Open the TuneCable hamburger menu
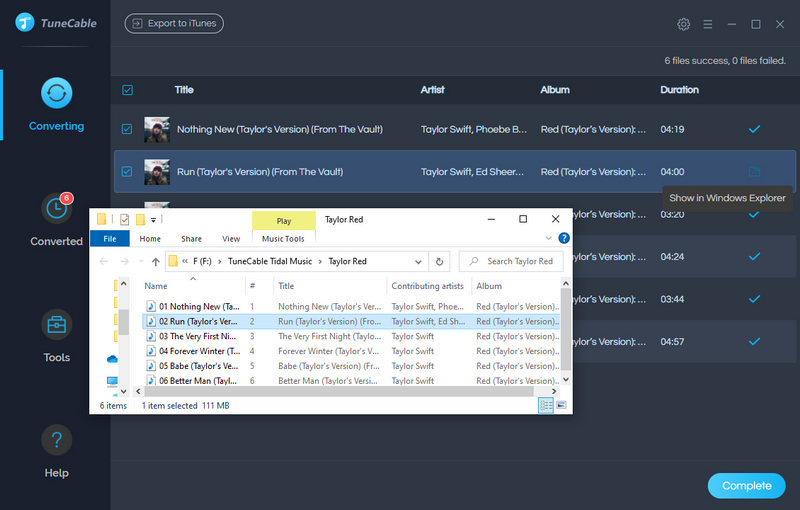This screenshot has height=510, width=800. point(707,24)
